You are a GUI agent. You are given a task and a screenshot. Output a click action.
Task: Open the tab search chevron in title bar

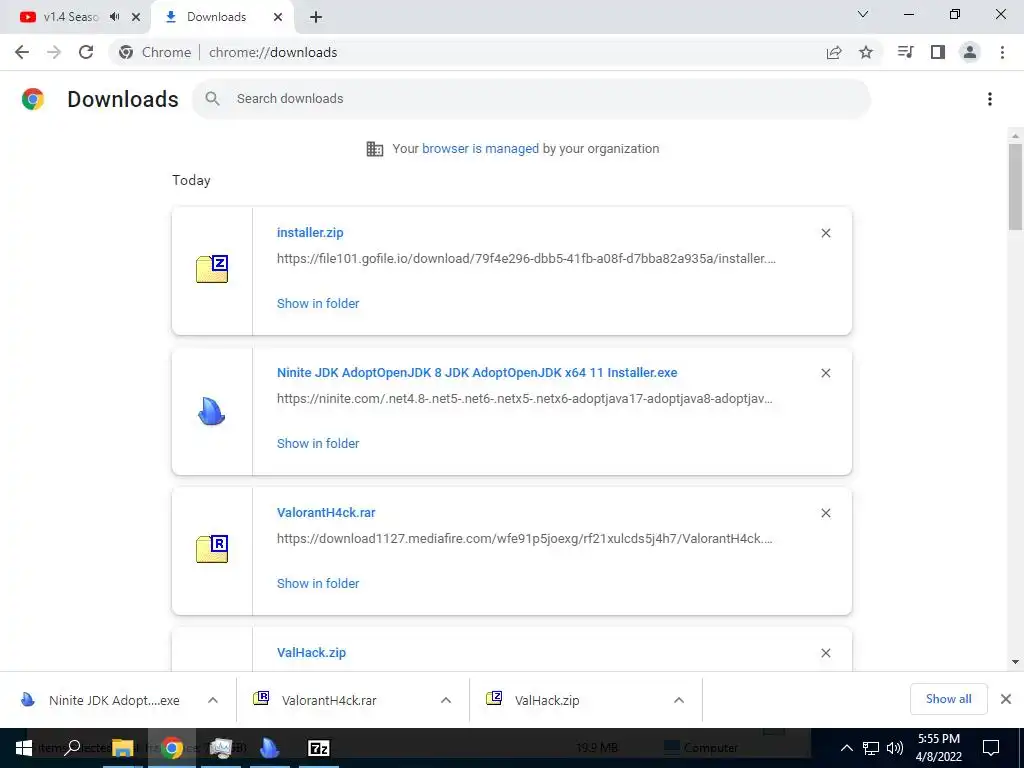point(863,14)
